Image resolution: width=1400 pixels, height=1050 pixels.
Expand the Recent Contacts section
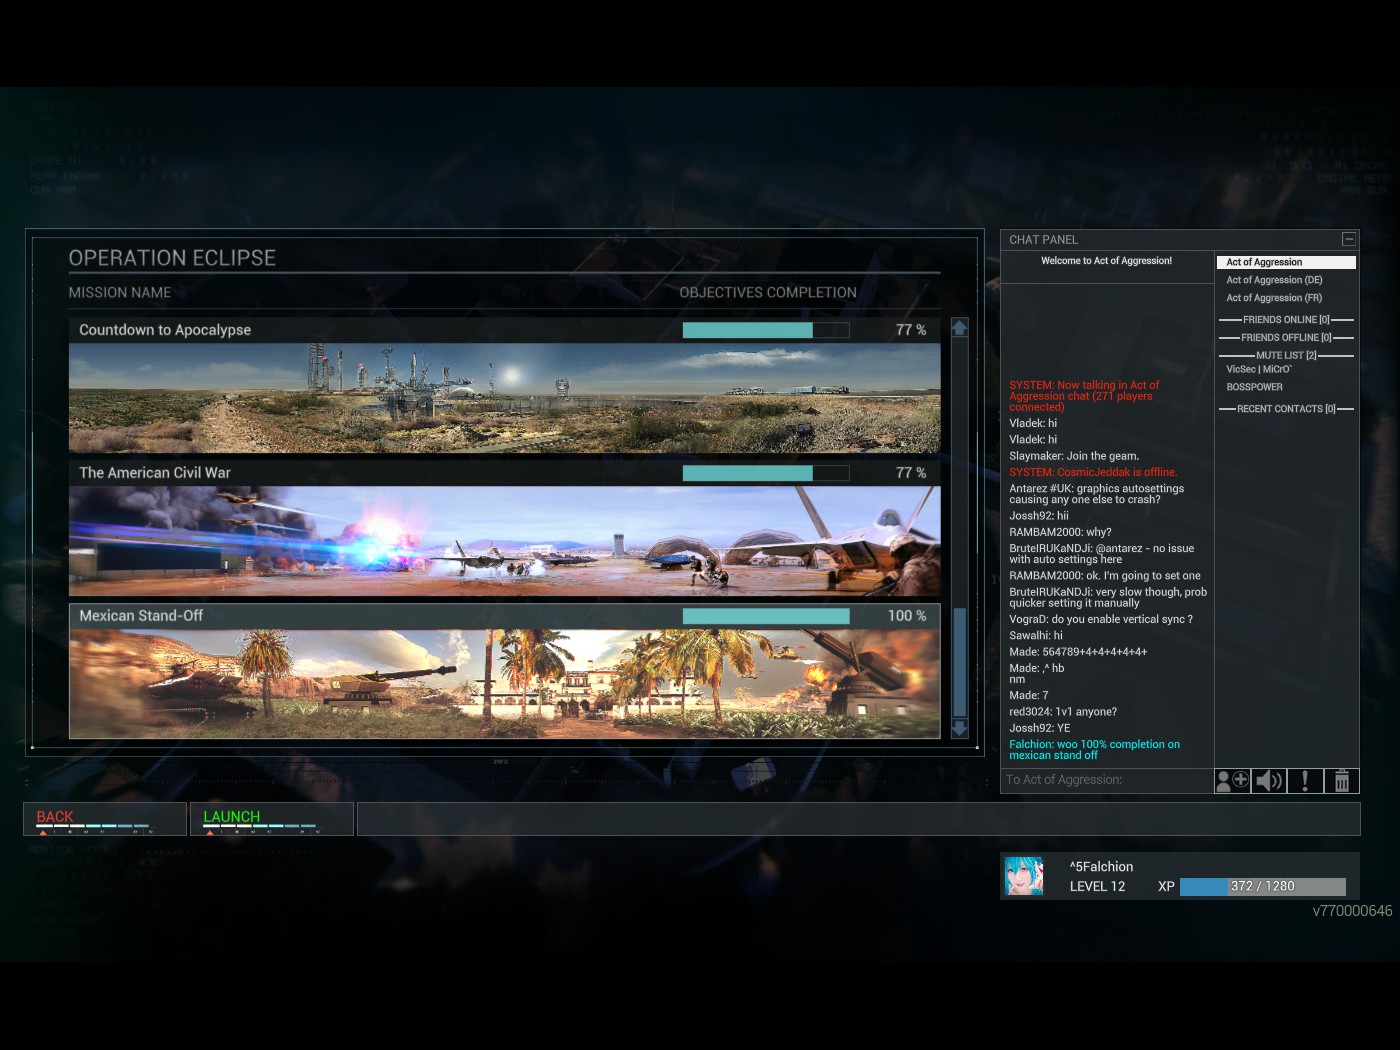tap(1286, 409)
